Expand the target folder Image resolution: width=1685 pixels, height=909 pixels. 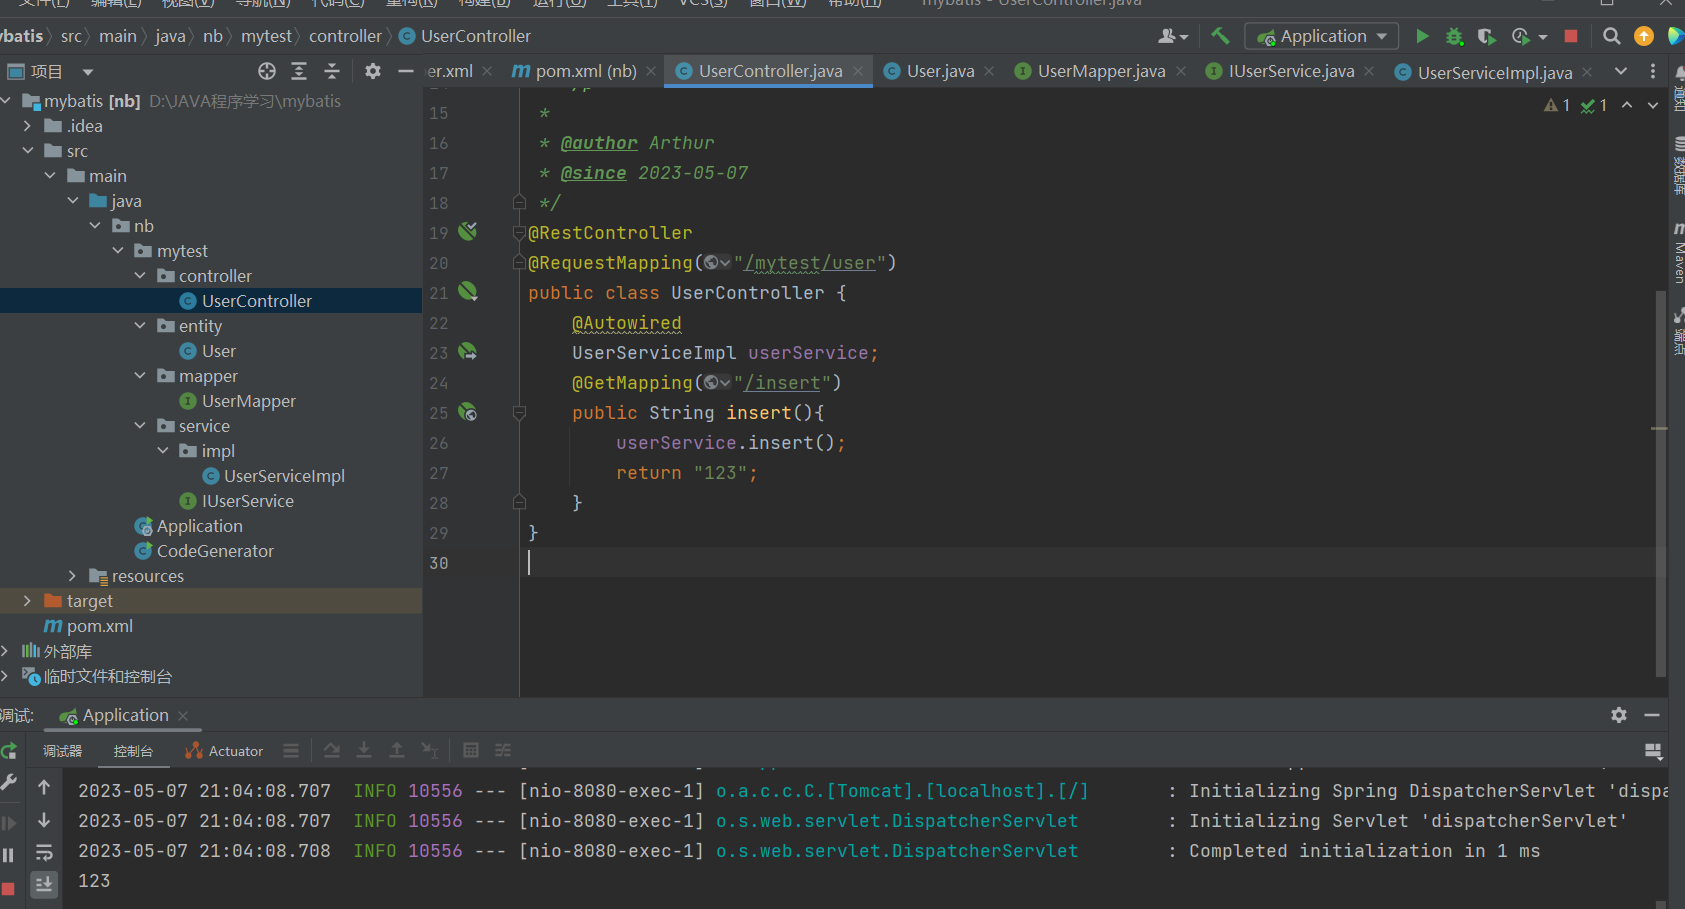27,601
